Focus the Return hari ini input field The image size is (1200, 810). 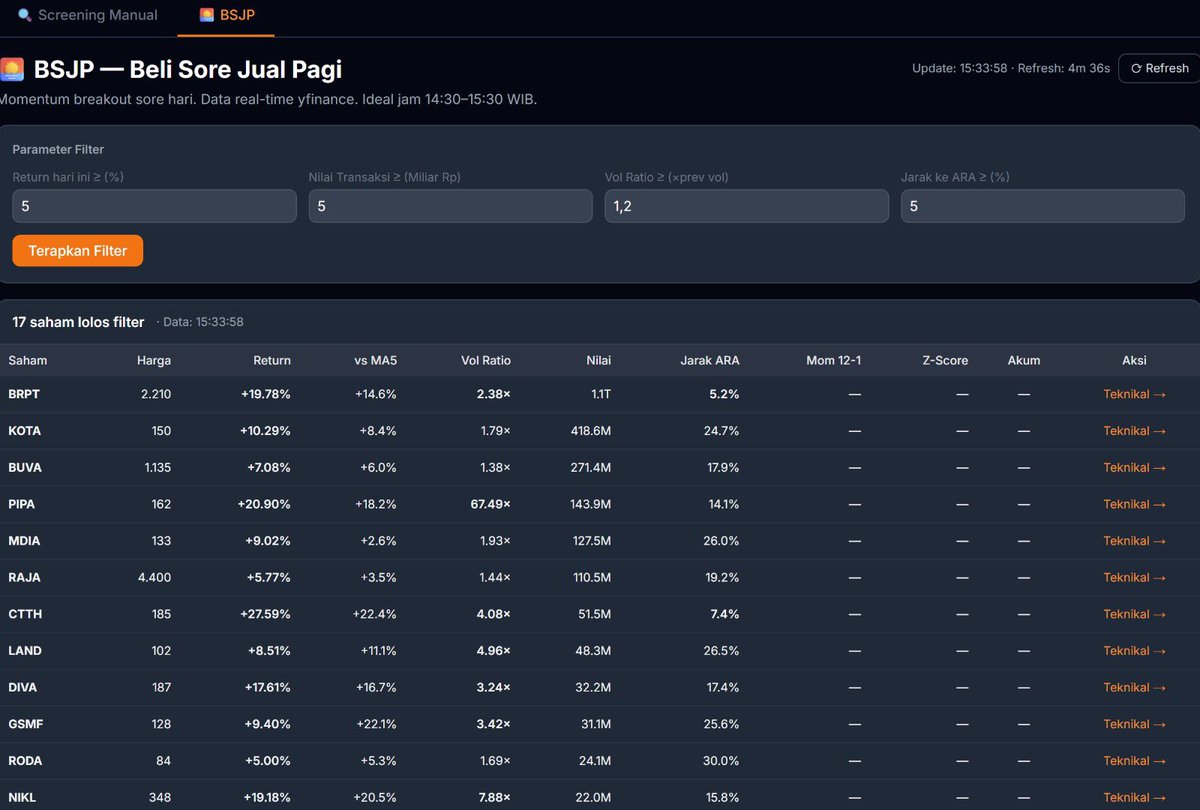[x=154, y=206]
